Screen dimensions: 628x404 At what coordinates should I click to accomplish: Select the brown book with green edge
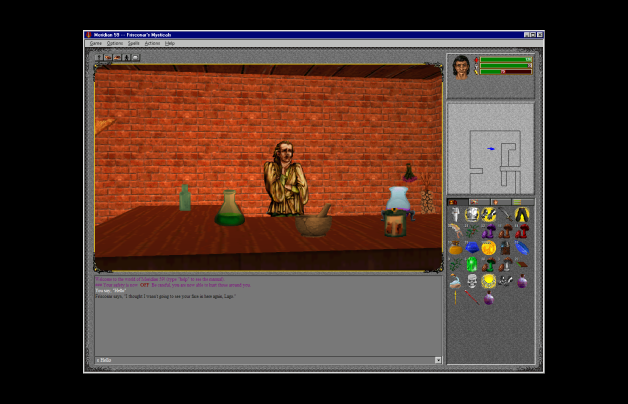pyautogui.click(x=522, y=264)
